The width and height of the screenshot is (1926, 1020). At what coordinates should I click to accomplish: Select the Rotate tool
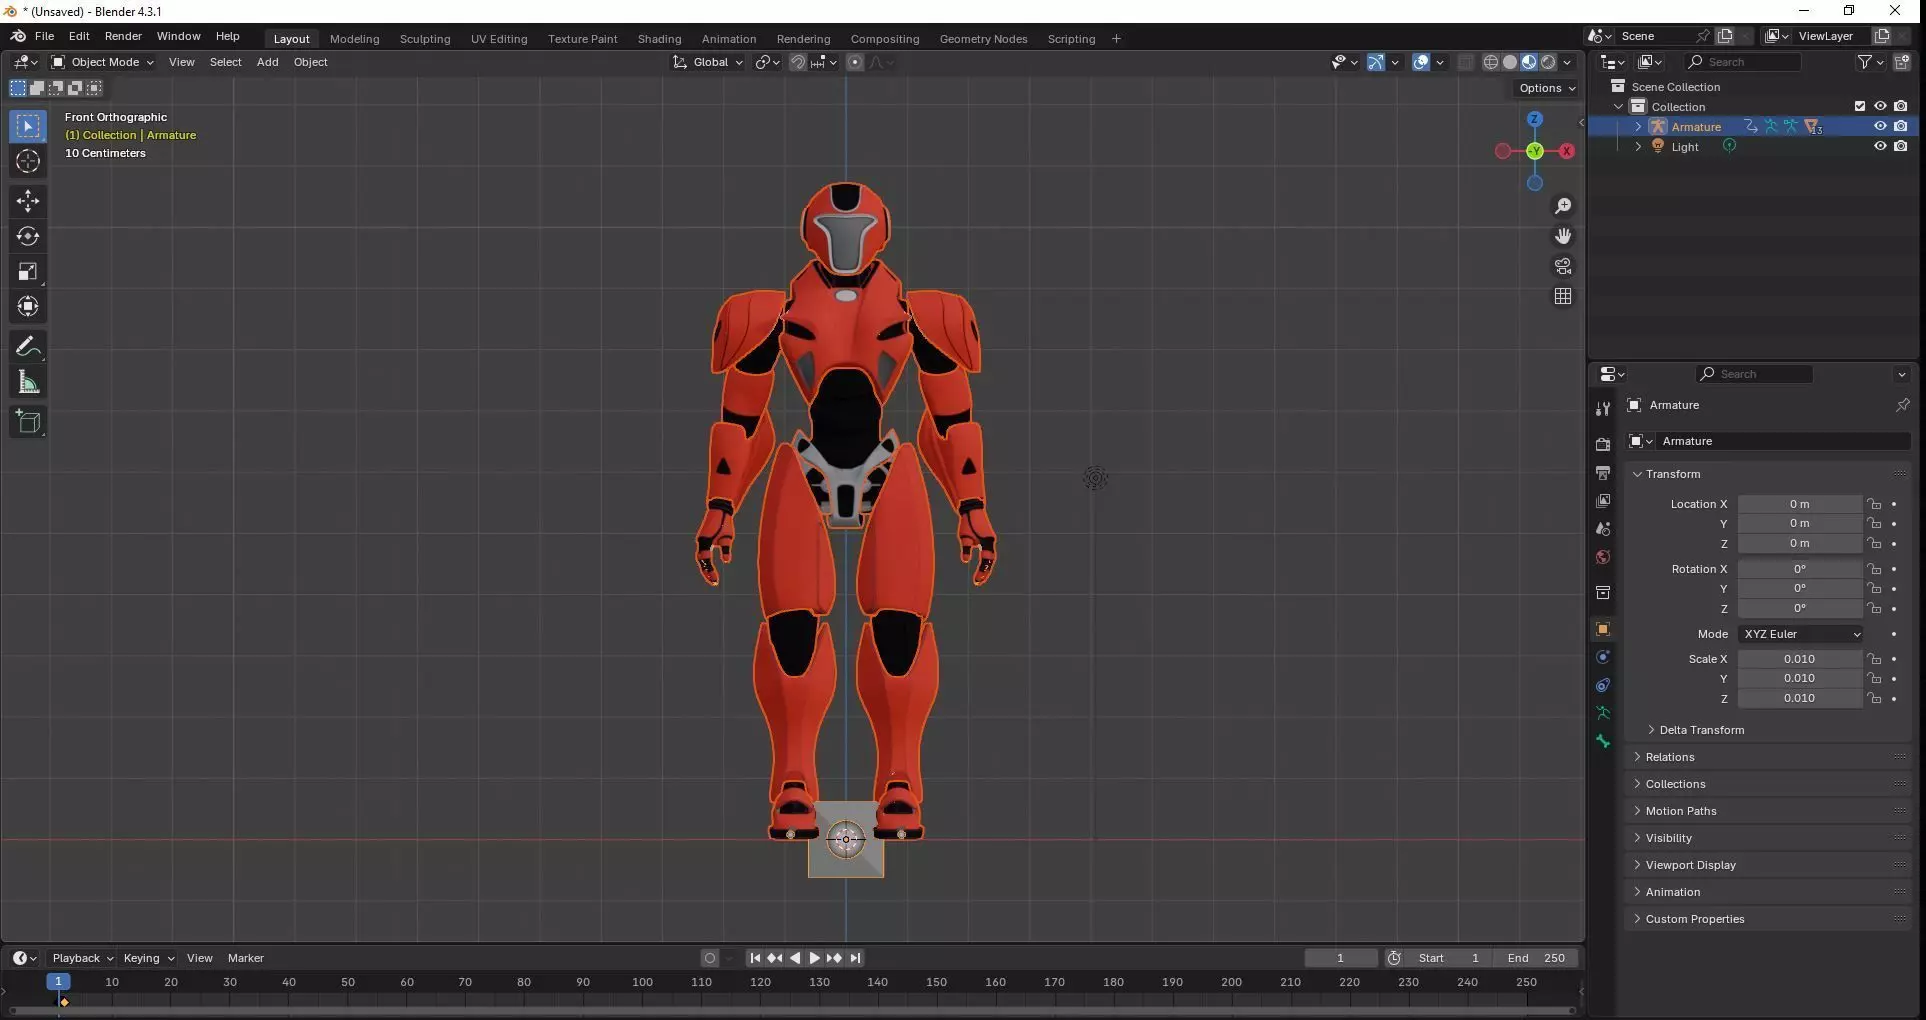(28, 236)
